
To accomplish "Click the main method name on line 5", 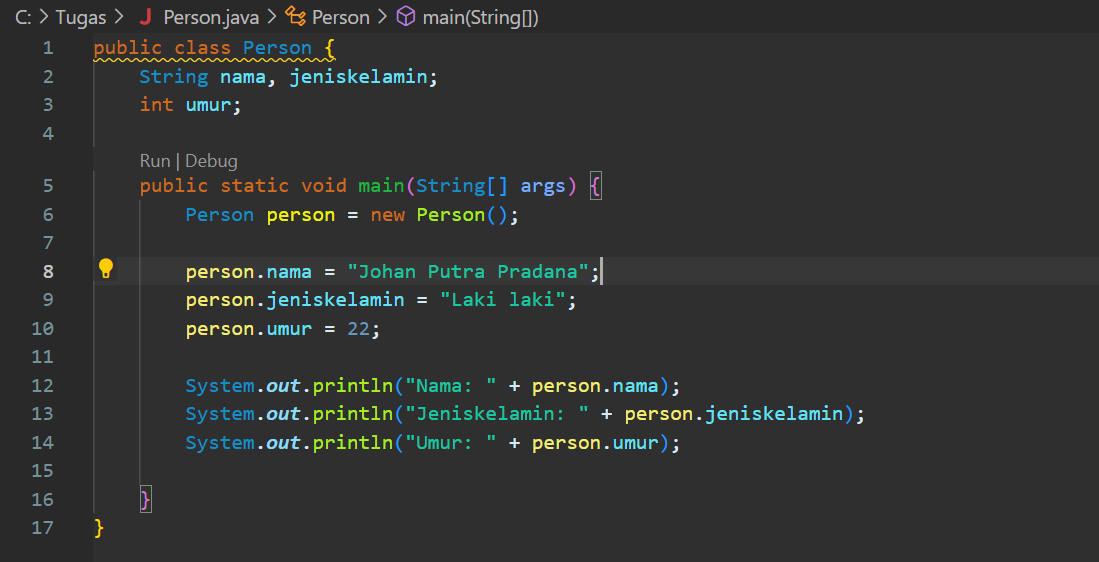I will [381, 186].
